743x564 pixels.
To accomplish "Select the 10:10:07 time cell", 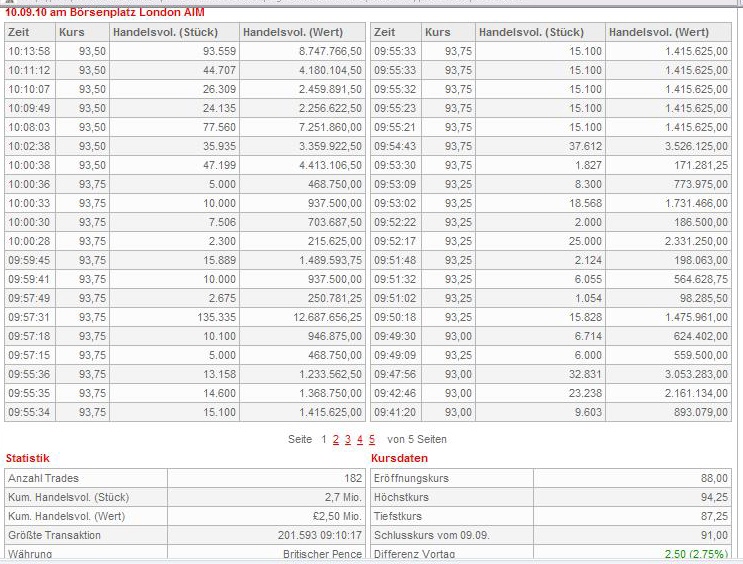I will point(30,89).
